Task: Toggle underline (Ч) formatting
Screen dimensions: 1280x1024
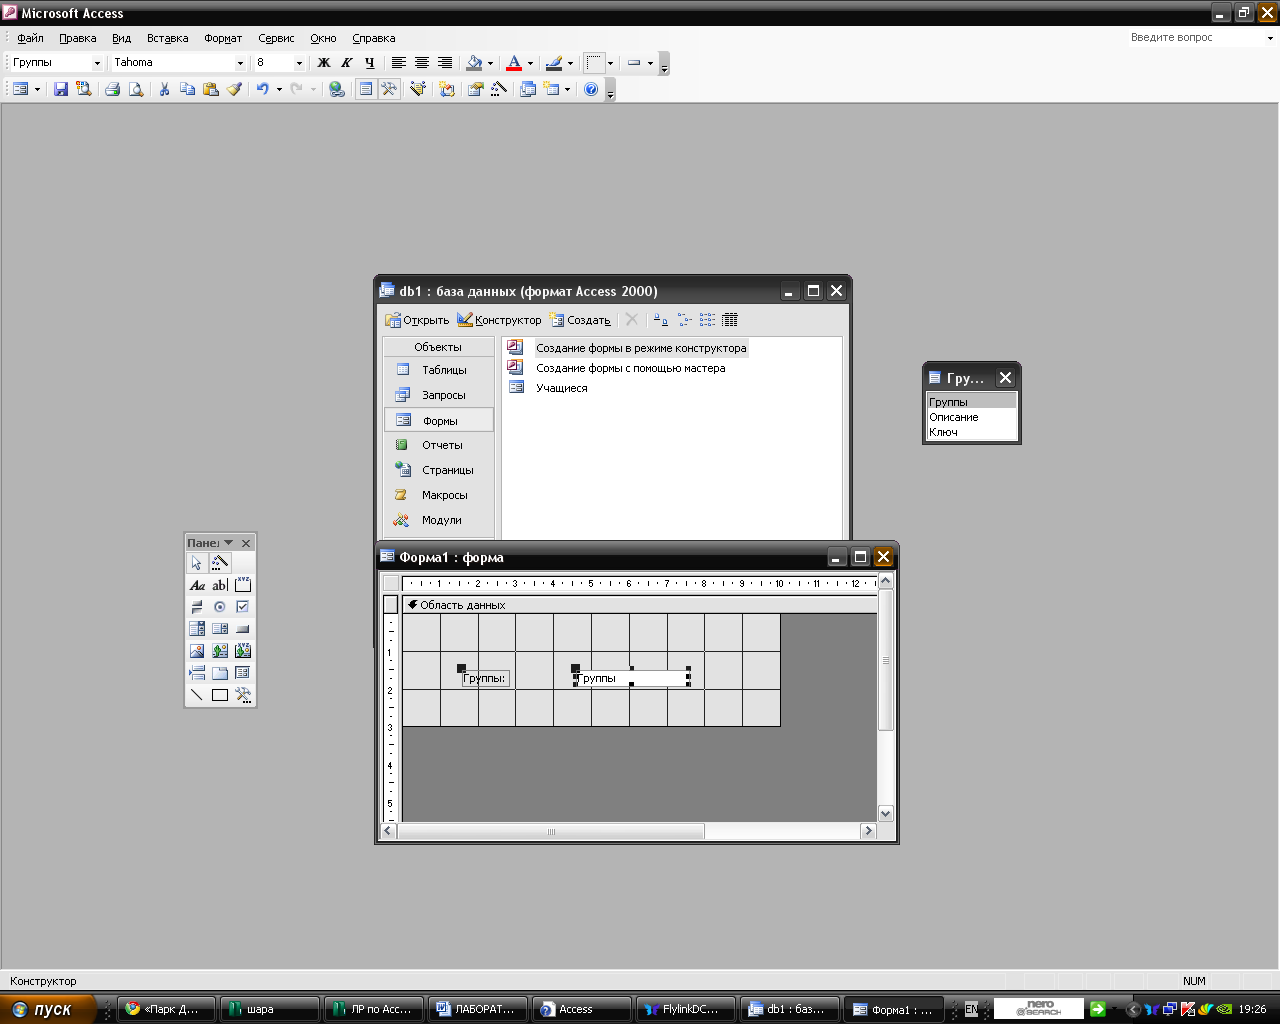Action: (369, 63)
